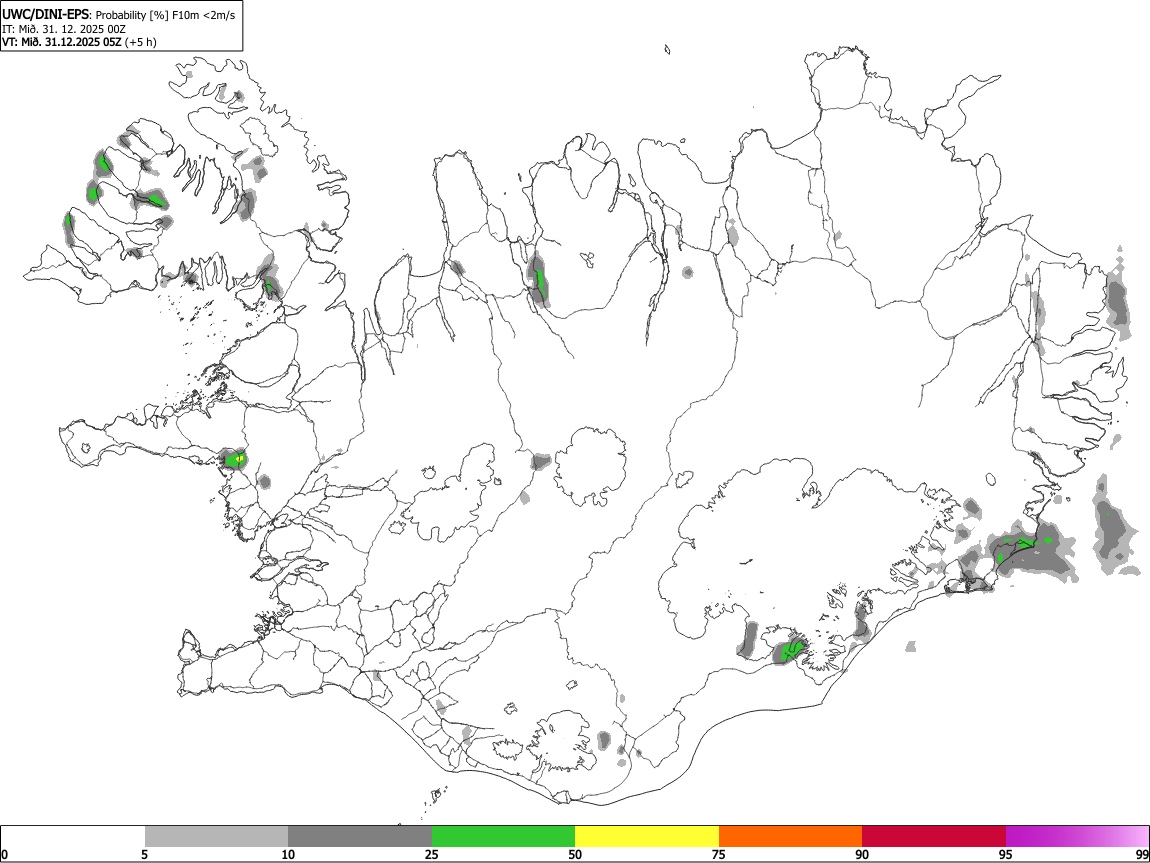Click the 'Probability [%] F10m <2m/s' label
This screenshot has height=863, width=1150.
click(166, 15)
